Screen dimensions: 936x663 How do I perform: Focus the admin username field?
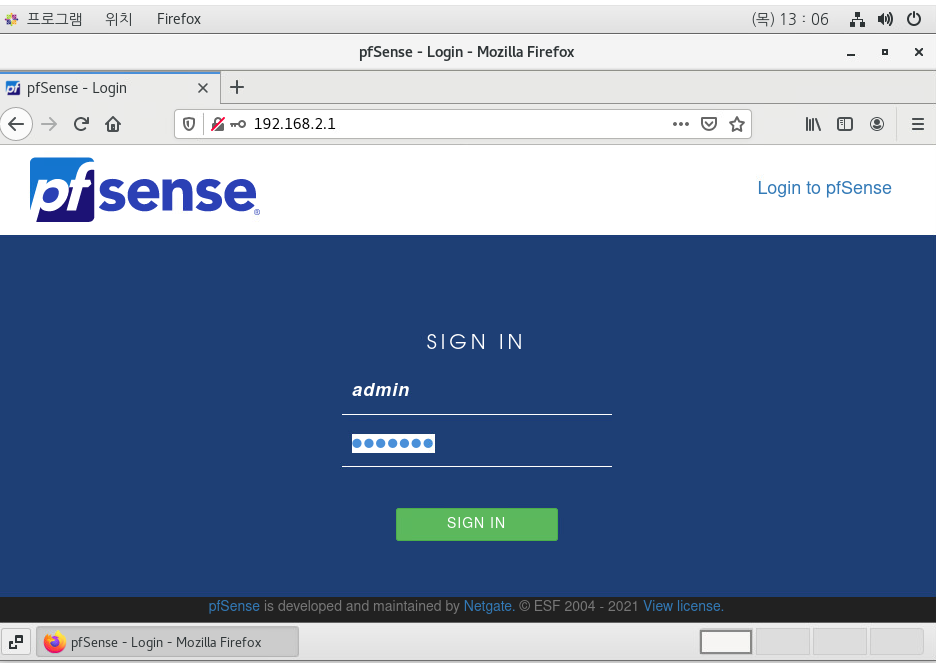(x=476, y=390)
